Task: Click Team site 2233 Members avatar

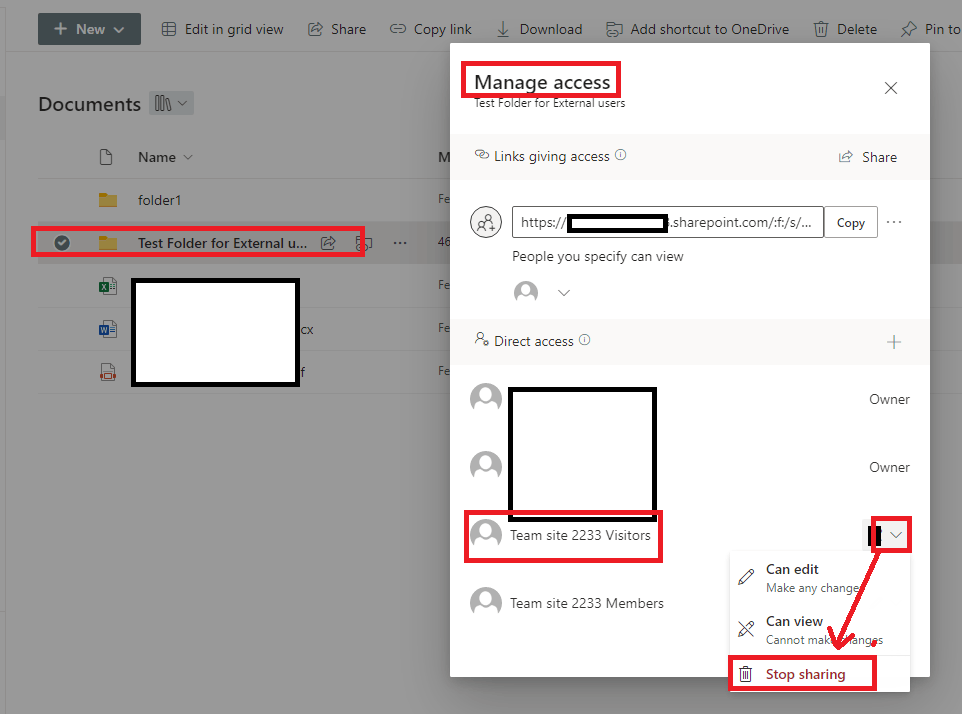Action: [x=486, y=603]
